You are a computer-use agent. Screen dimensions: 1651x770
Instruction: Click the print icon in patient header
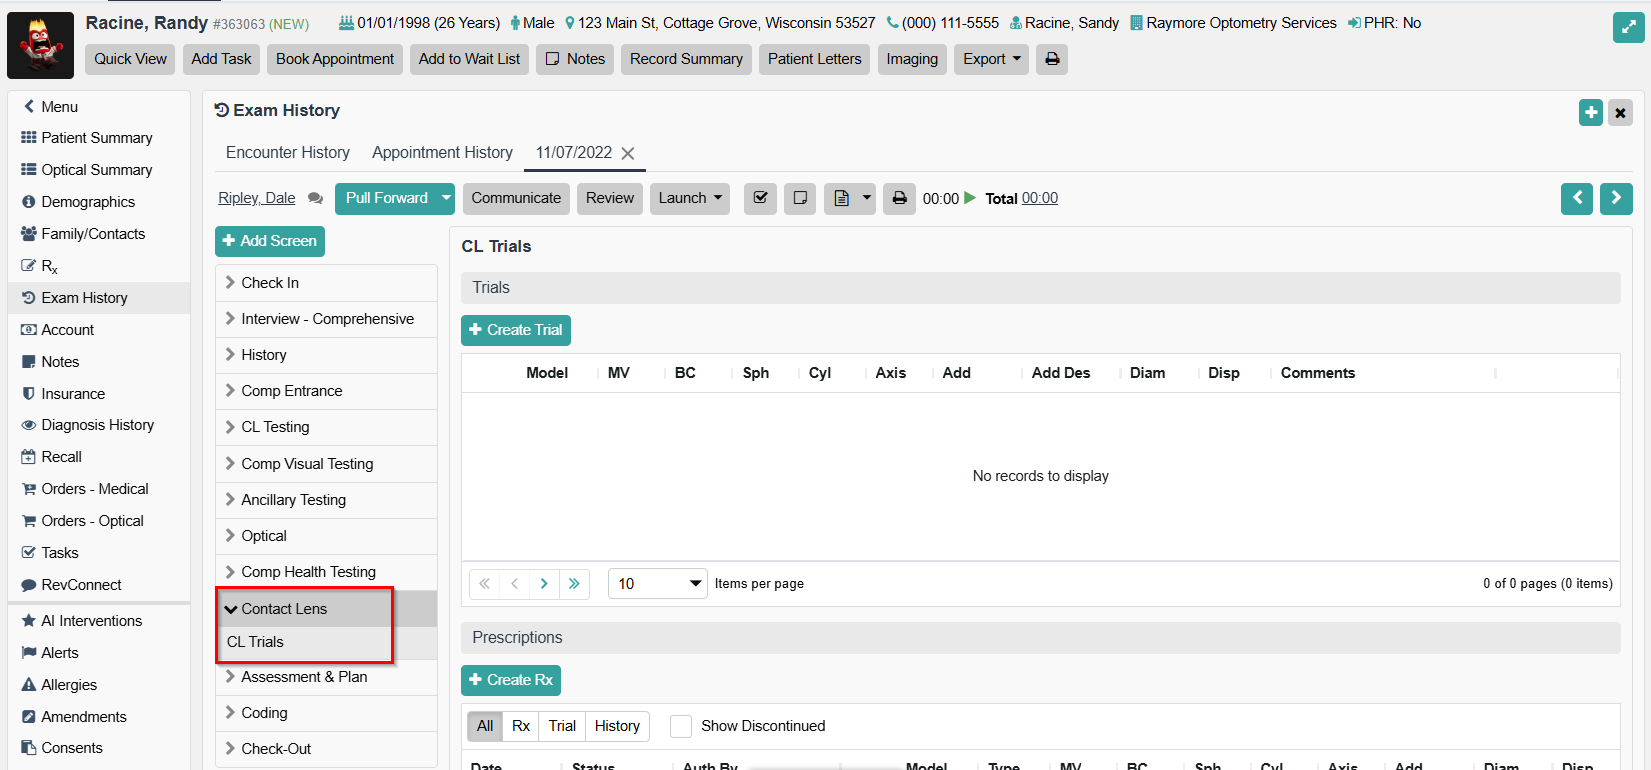click(1052, 59)
